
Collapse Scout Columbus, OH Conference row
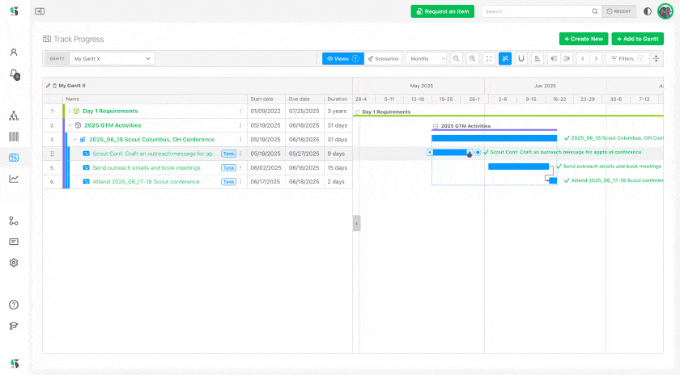pos(75,140)
